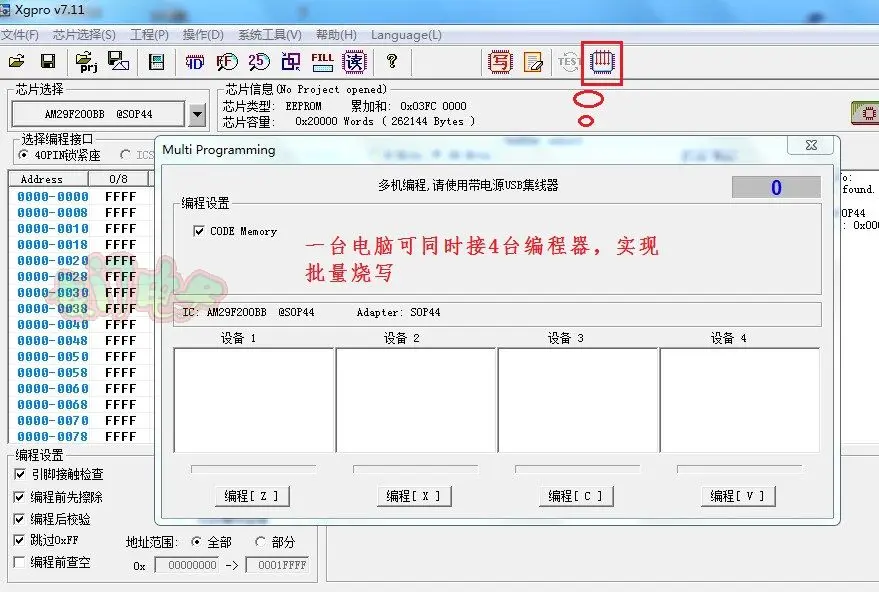Click the save project icon
The image size is (879, 592).
click(118, 61)
